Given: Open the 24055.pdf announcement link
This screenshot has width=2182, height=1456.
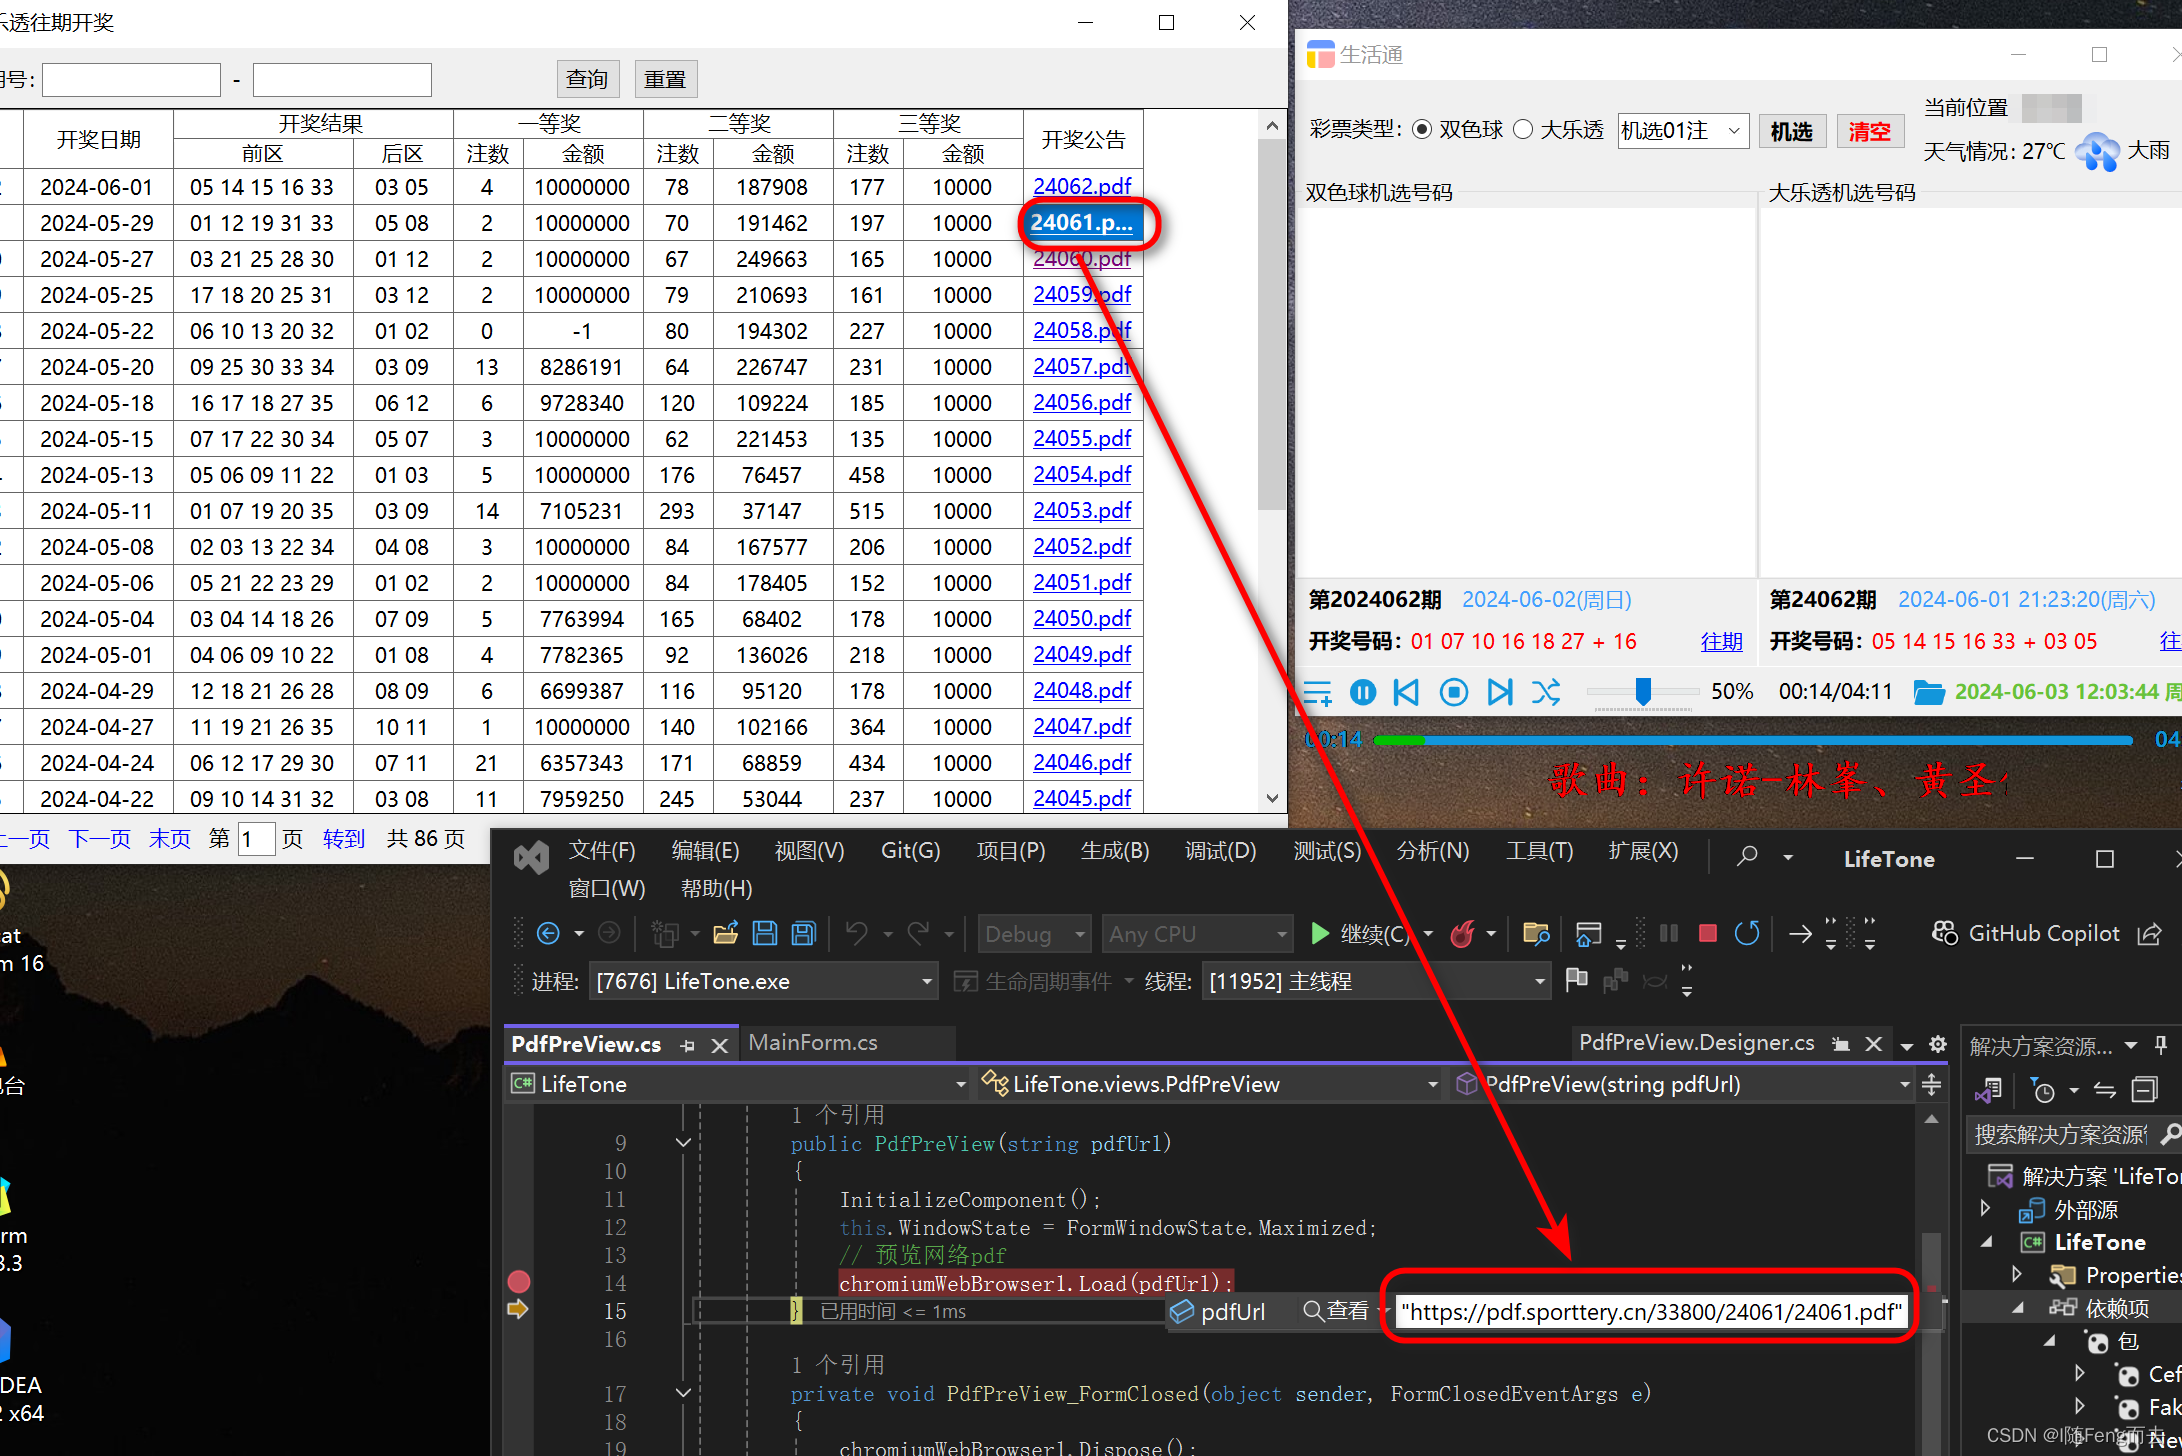Looking at the screenshot, I should coord(1082,438).
